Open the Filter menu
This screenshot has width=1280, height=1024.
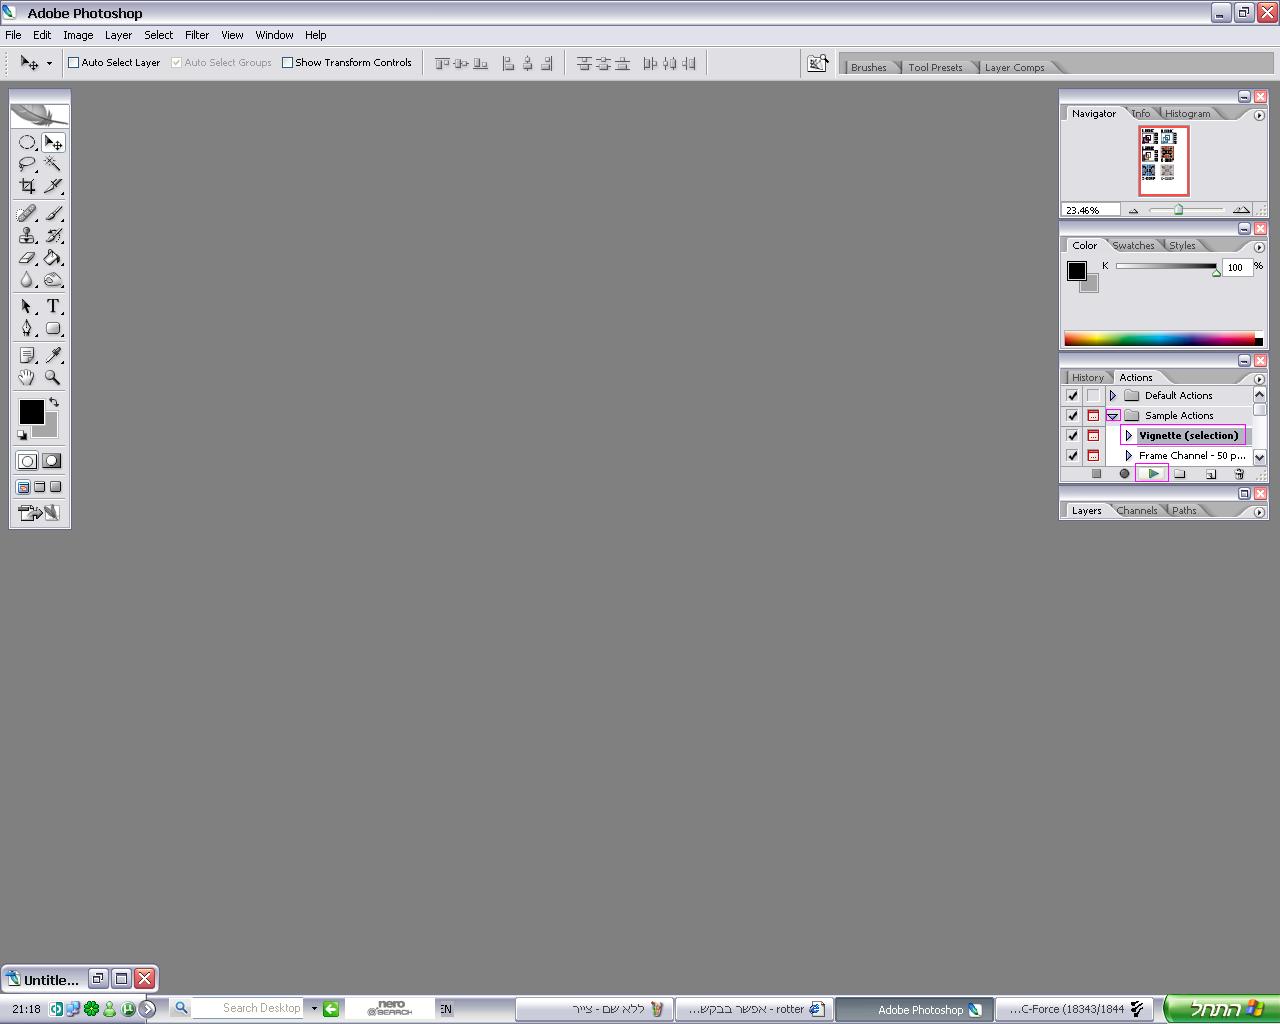pyautogui.click(x=197, y=35)
